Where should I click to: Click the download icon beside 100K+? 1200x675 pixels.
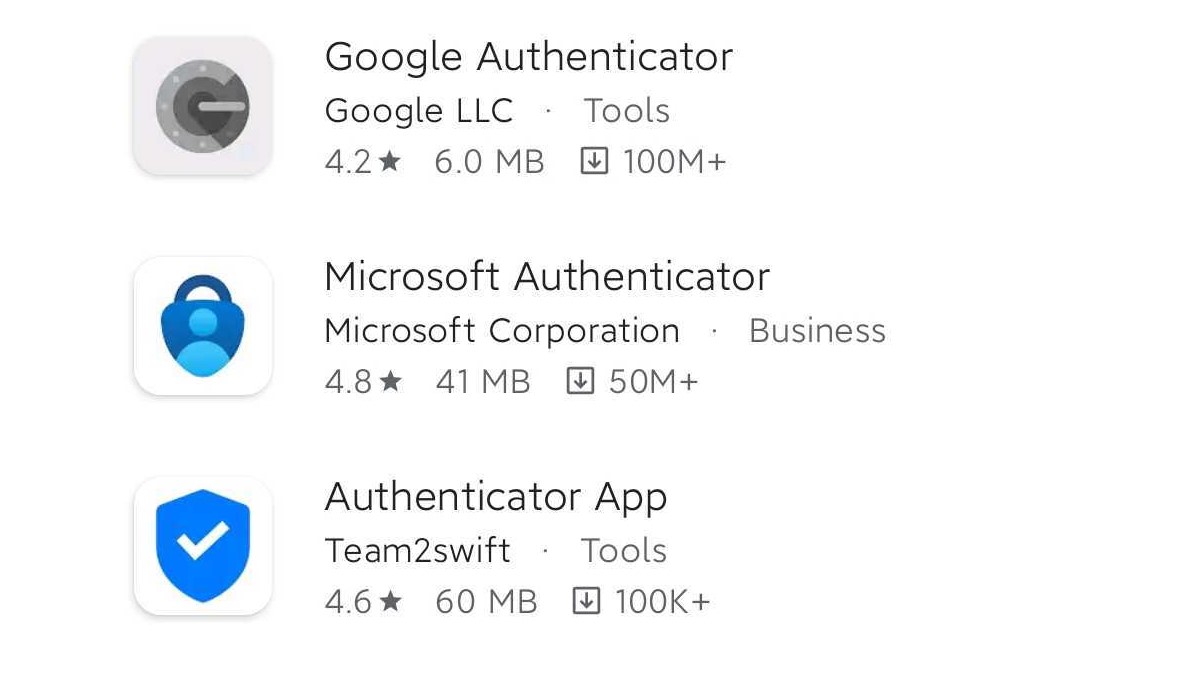click(x=586, y=601)
